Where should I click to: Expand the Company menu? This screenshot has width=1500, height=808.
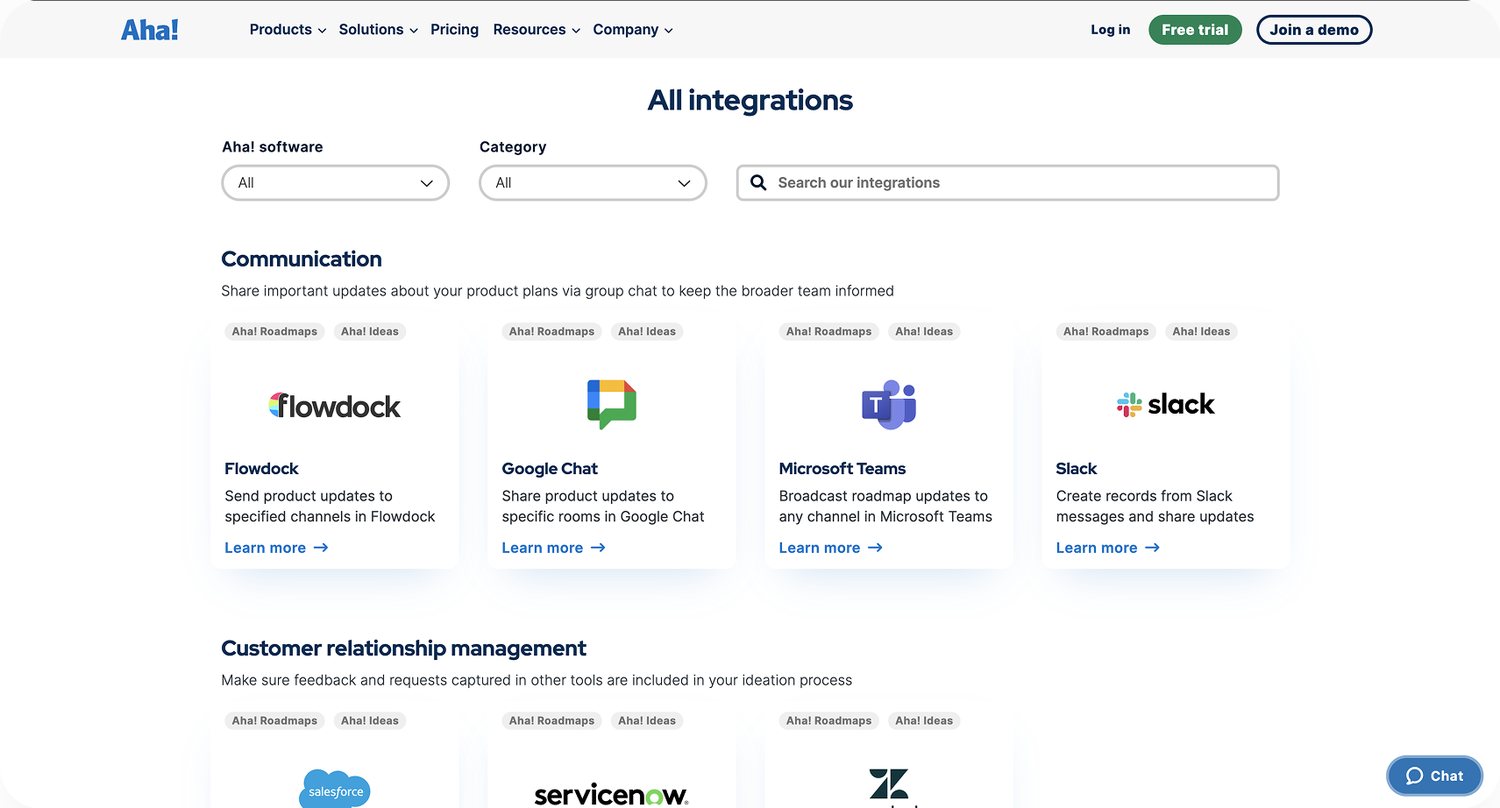(633, 30)
